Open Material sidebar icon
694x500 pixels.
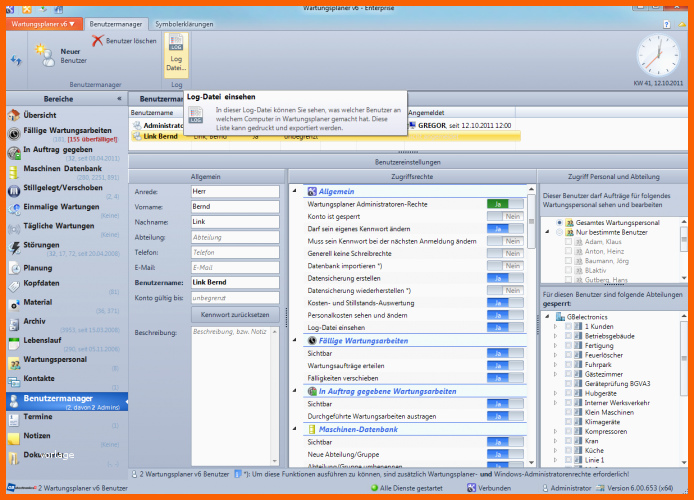click(x=14, y=305)
